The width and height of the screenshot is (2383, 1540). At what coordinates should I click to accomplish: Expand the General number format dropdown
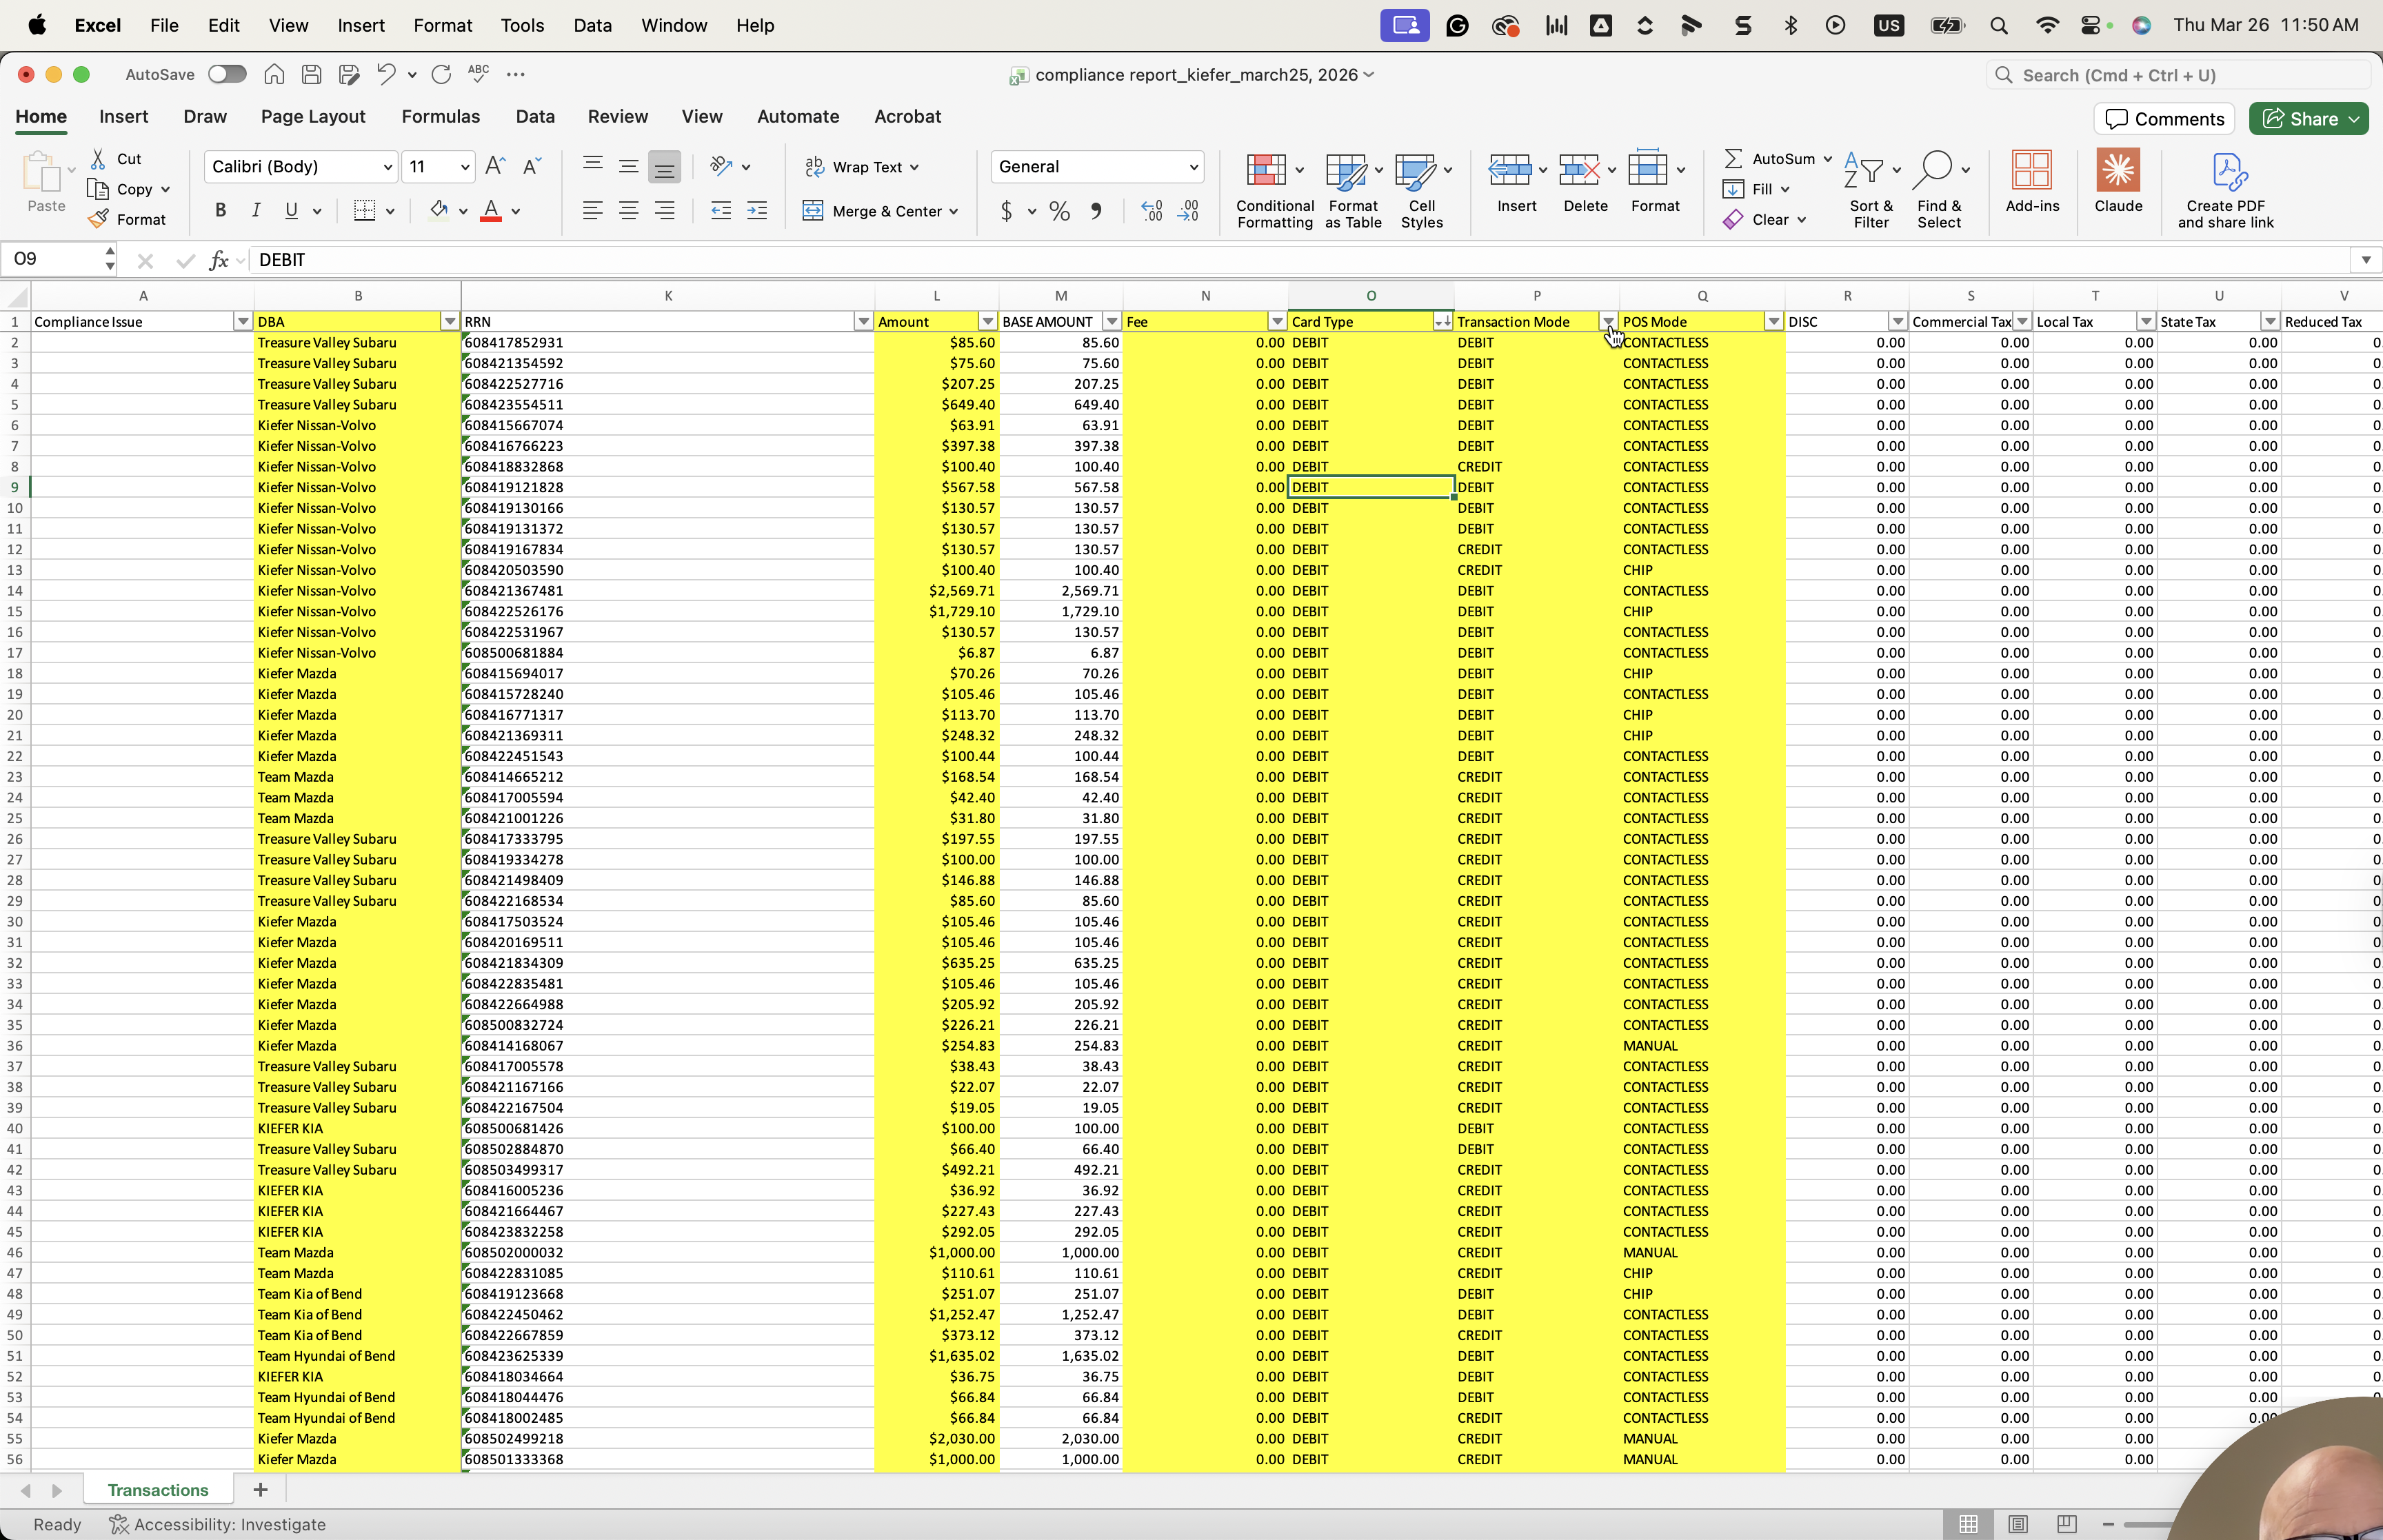click(1194, 167)
